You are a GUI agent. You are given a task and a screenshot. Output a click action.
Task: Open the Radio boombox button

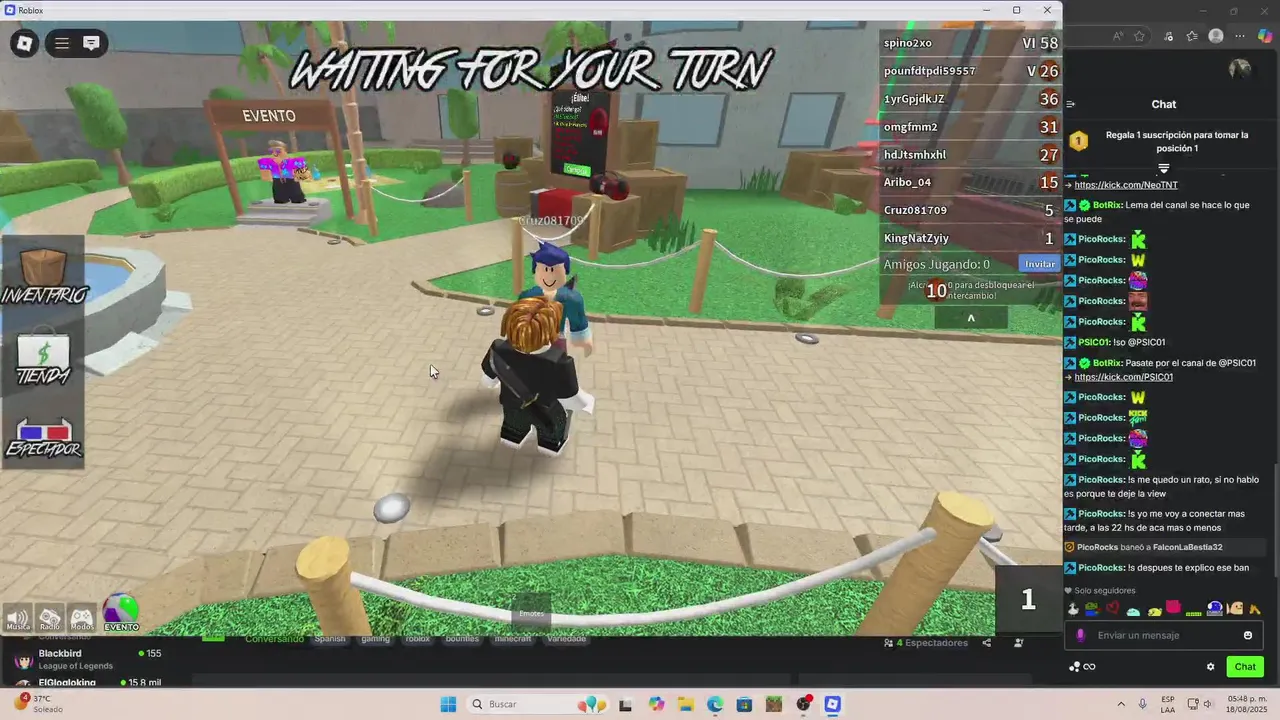tap(50, 619)
